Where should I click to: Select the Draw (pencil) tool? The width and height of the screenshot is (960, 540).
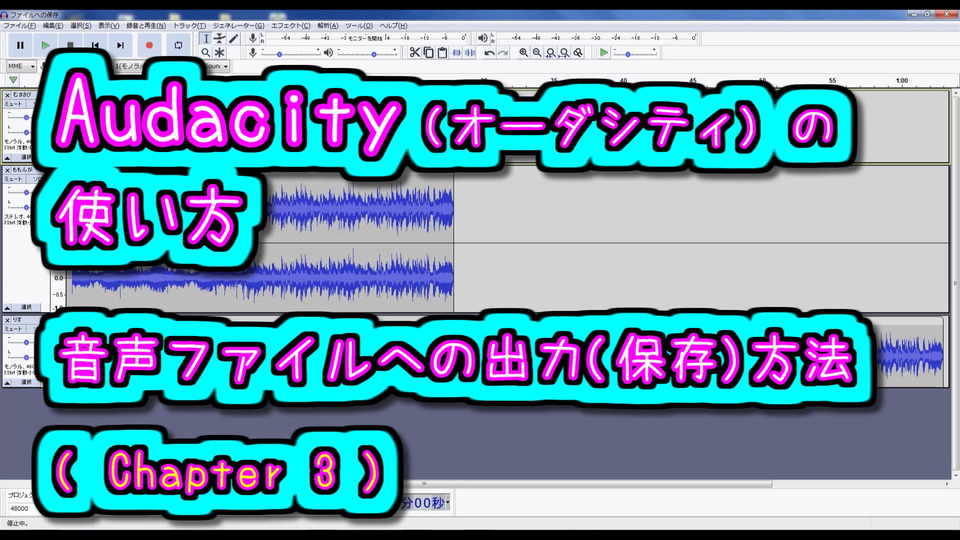click(x=233, y=39)
